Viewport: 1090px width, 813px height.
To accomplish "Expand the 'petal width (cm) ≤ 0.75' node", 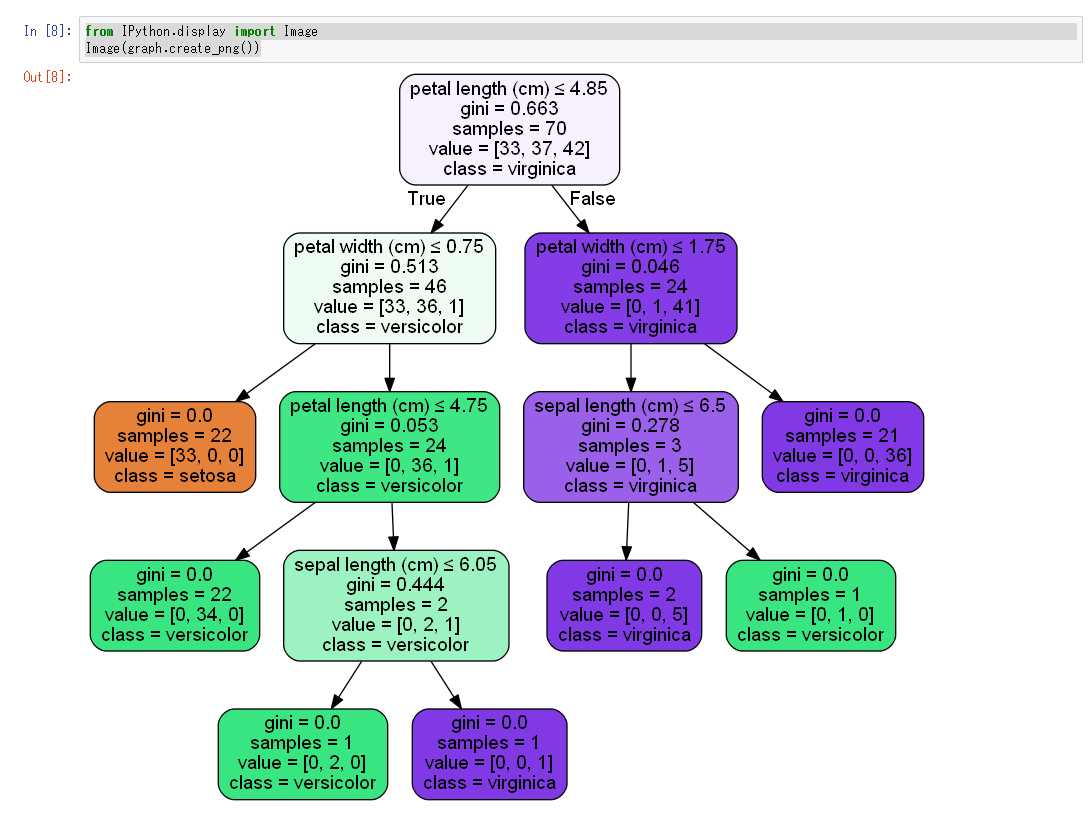I will [x=389, y=287].
